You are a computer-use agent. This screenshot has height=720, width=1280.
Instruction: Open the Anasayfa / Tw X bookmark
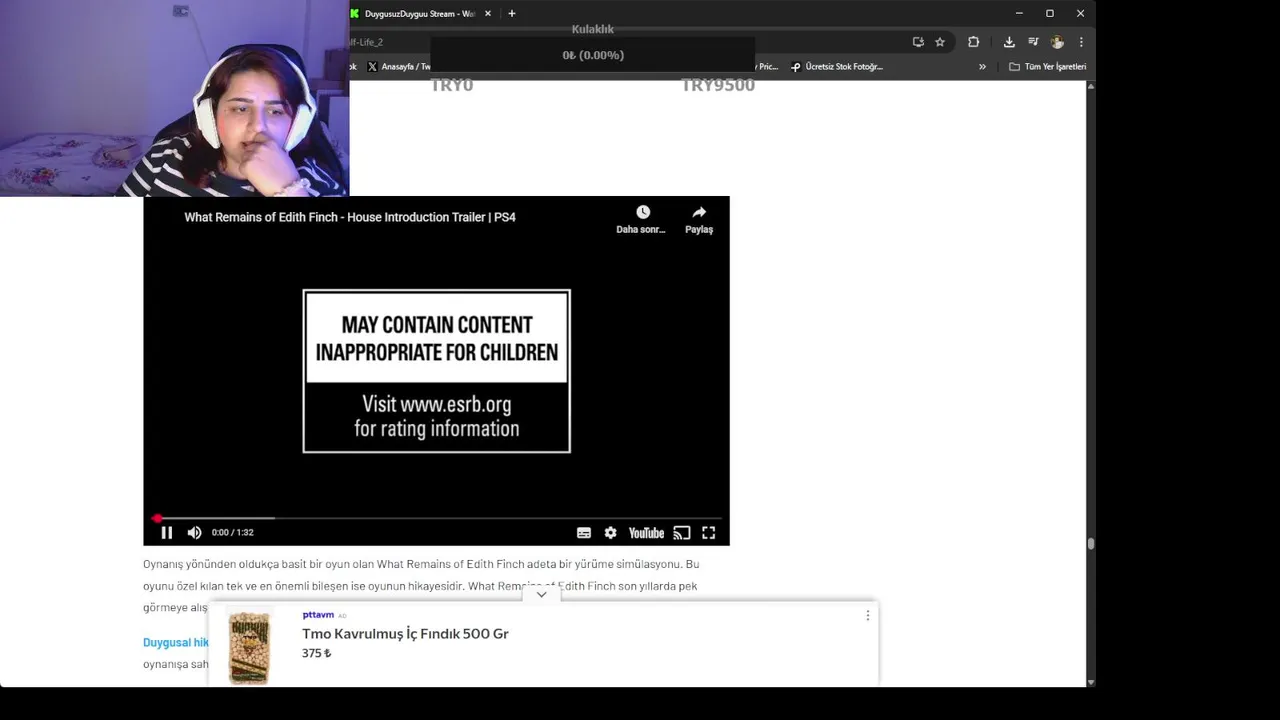398,67
